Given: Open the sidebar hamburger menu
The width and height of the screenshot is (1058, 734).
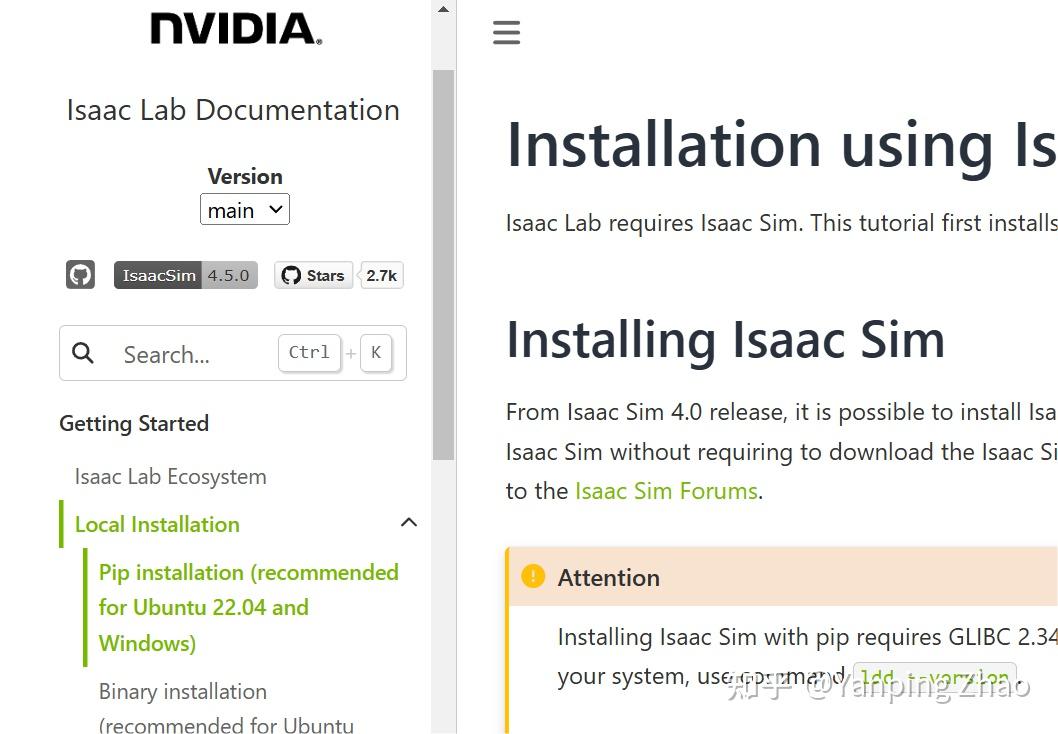Looking at the screenshot, I should coord(506,31).
